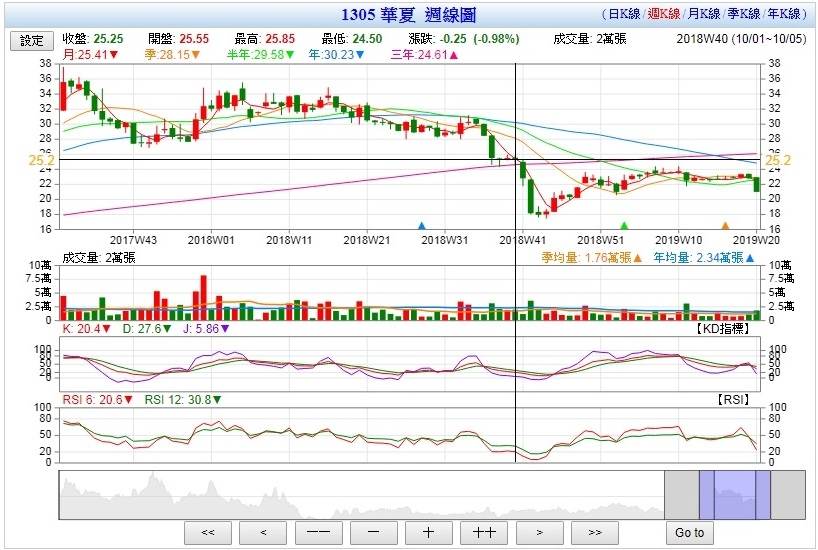
Task: Switch to 季K線 quarterly chart
Action: click(x=743, y=14)
